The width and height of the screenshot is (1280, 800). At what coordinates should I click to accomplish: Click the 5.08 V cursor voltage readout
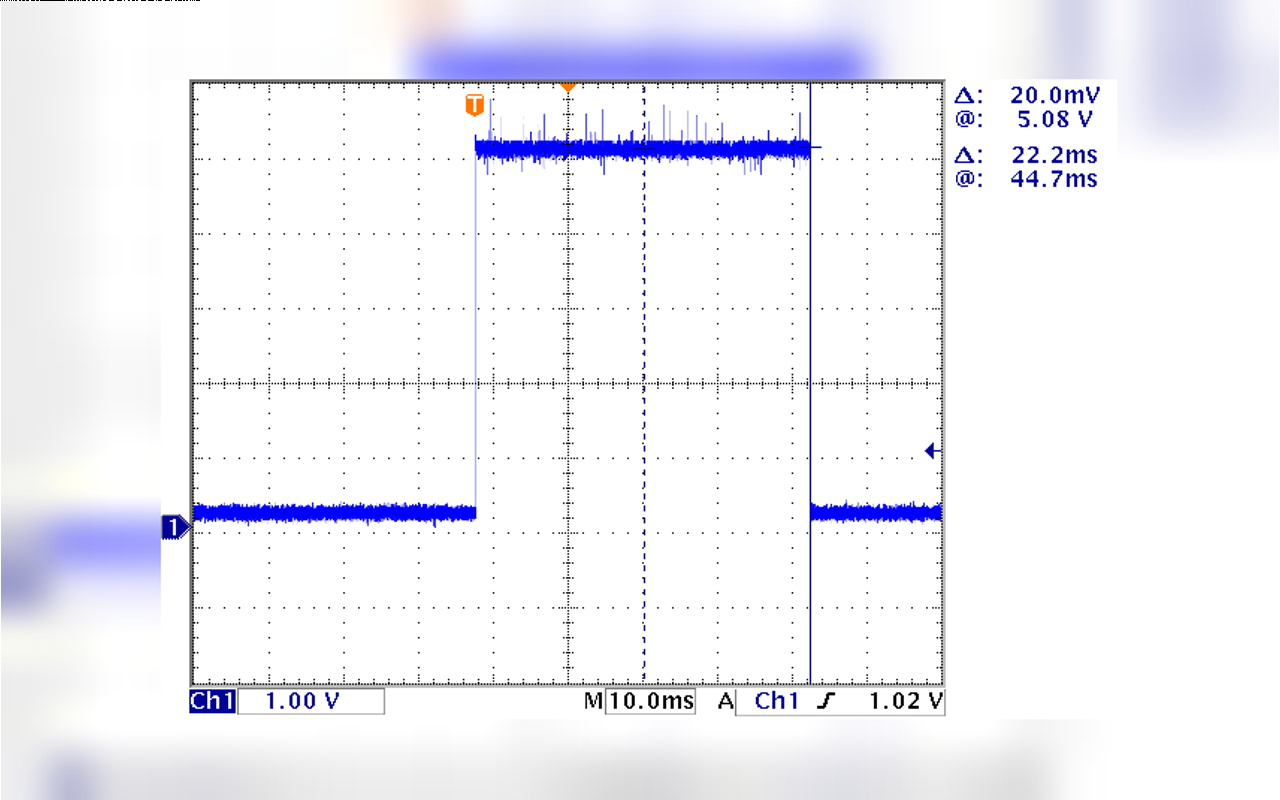[x=1055, y=119]
